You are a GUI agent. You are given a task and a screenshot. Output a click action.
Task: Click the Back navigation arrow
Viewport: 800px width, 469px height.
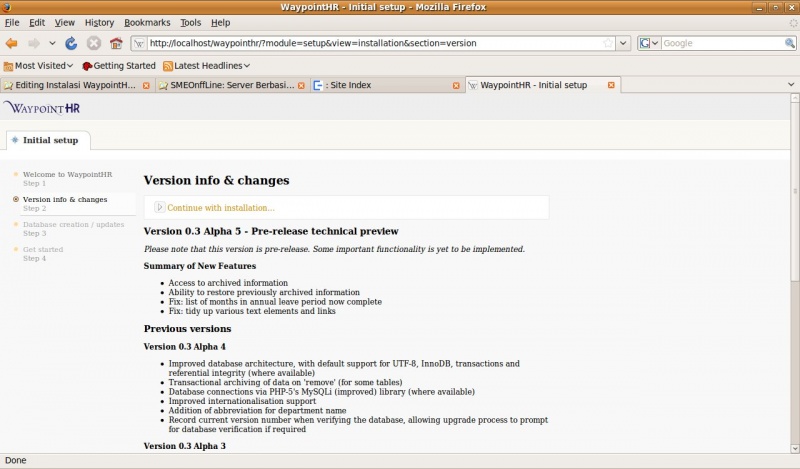tap(12, 43)
